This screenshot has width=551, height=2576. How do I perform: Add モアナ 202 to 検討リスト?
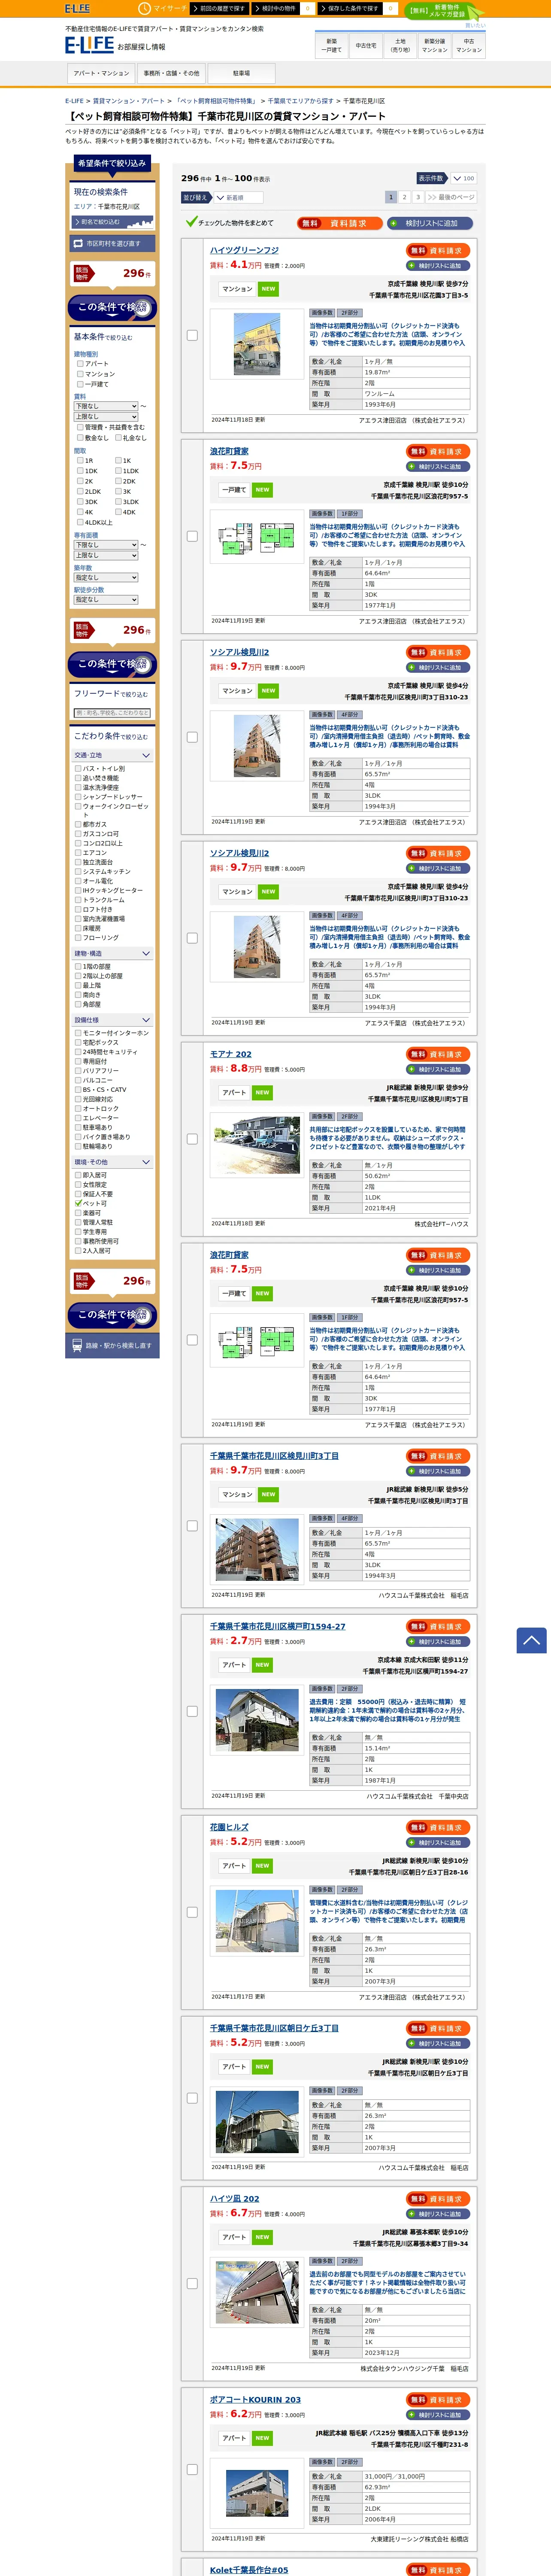point(438,1070)
